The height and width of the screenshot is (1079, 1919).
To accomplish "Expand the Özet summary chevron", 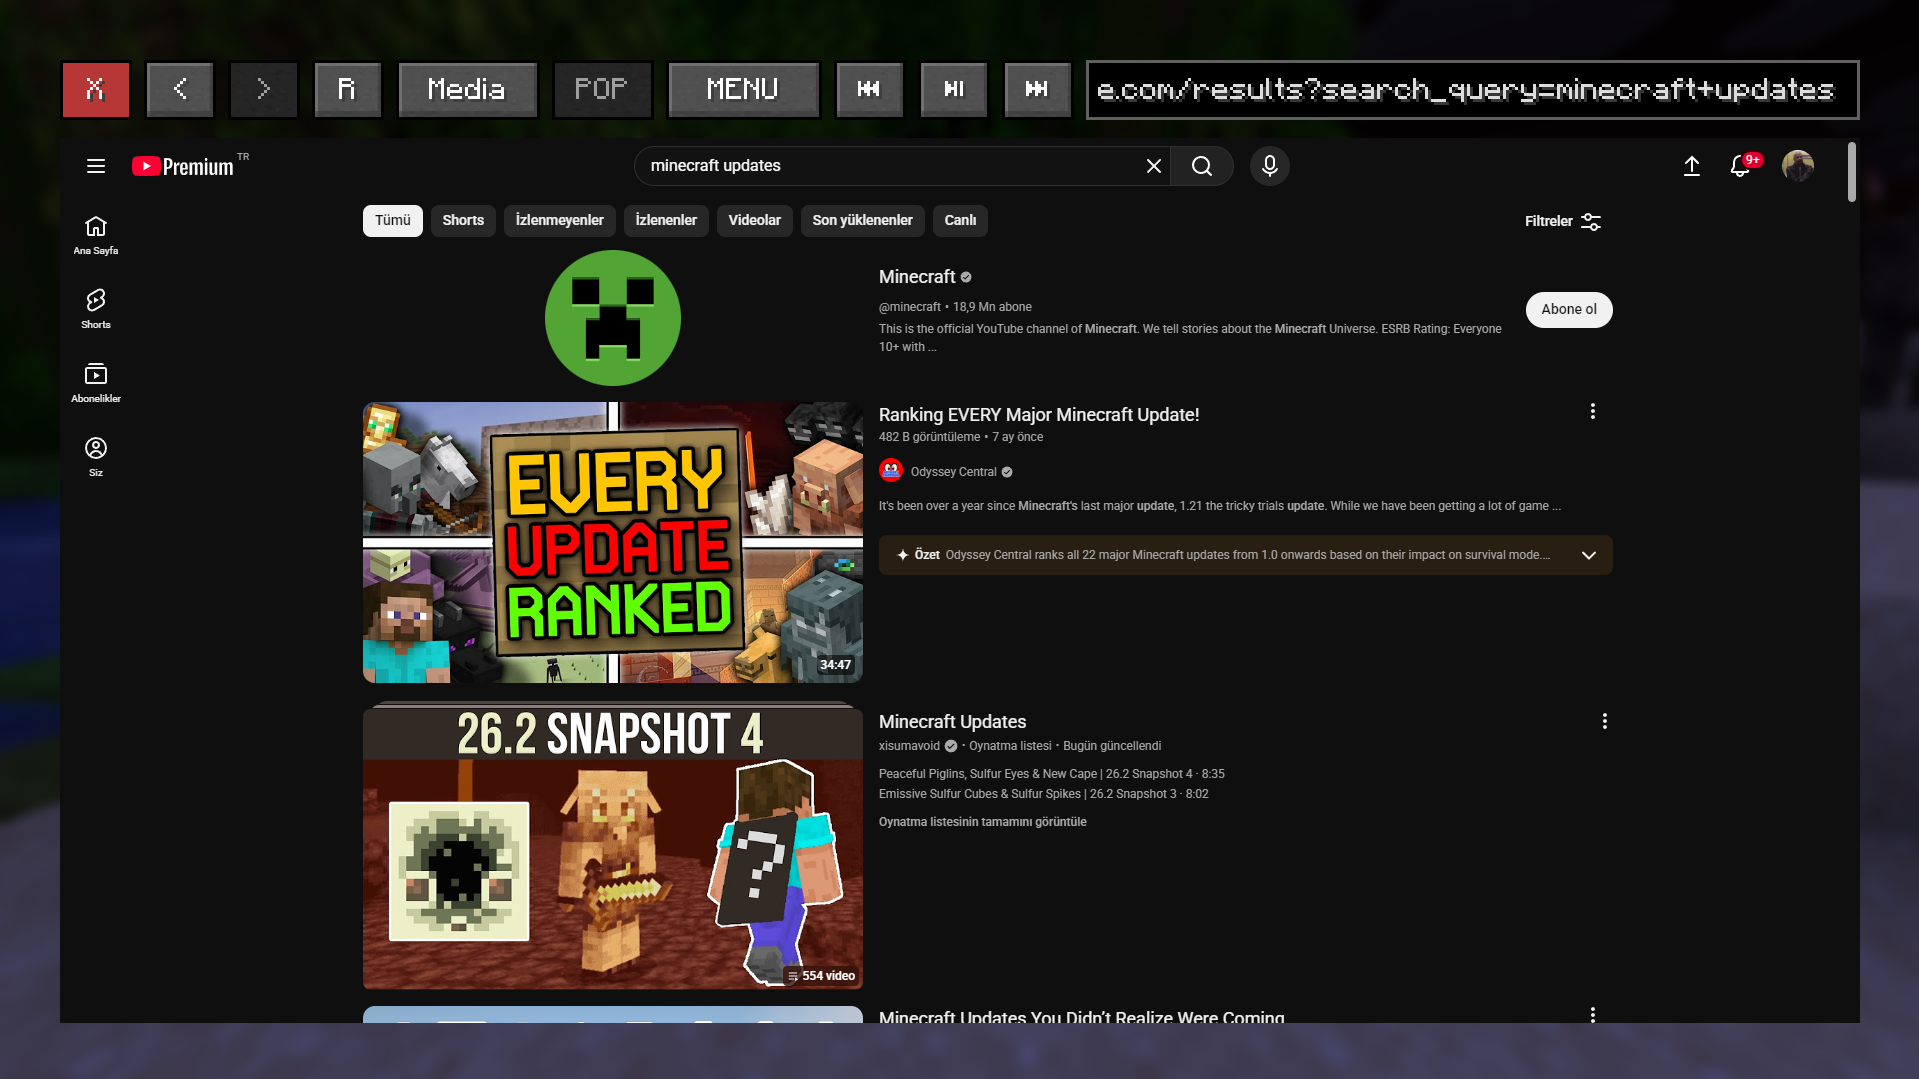I will [x=1589, y=555].
